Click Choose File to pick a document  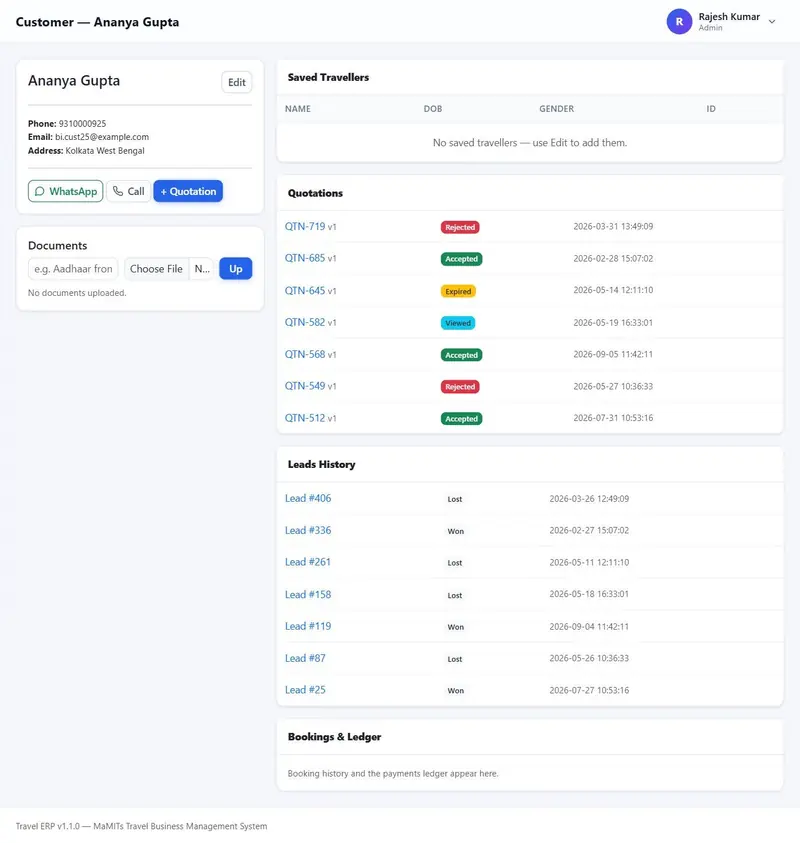156,269
